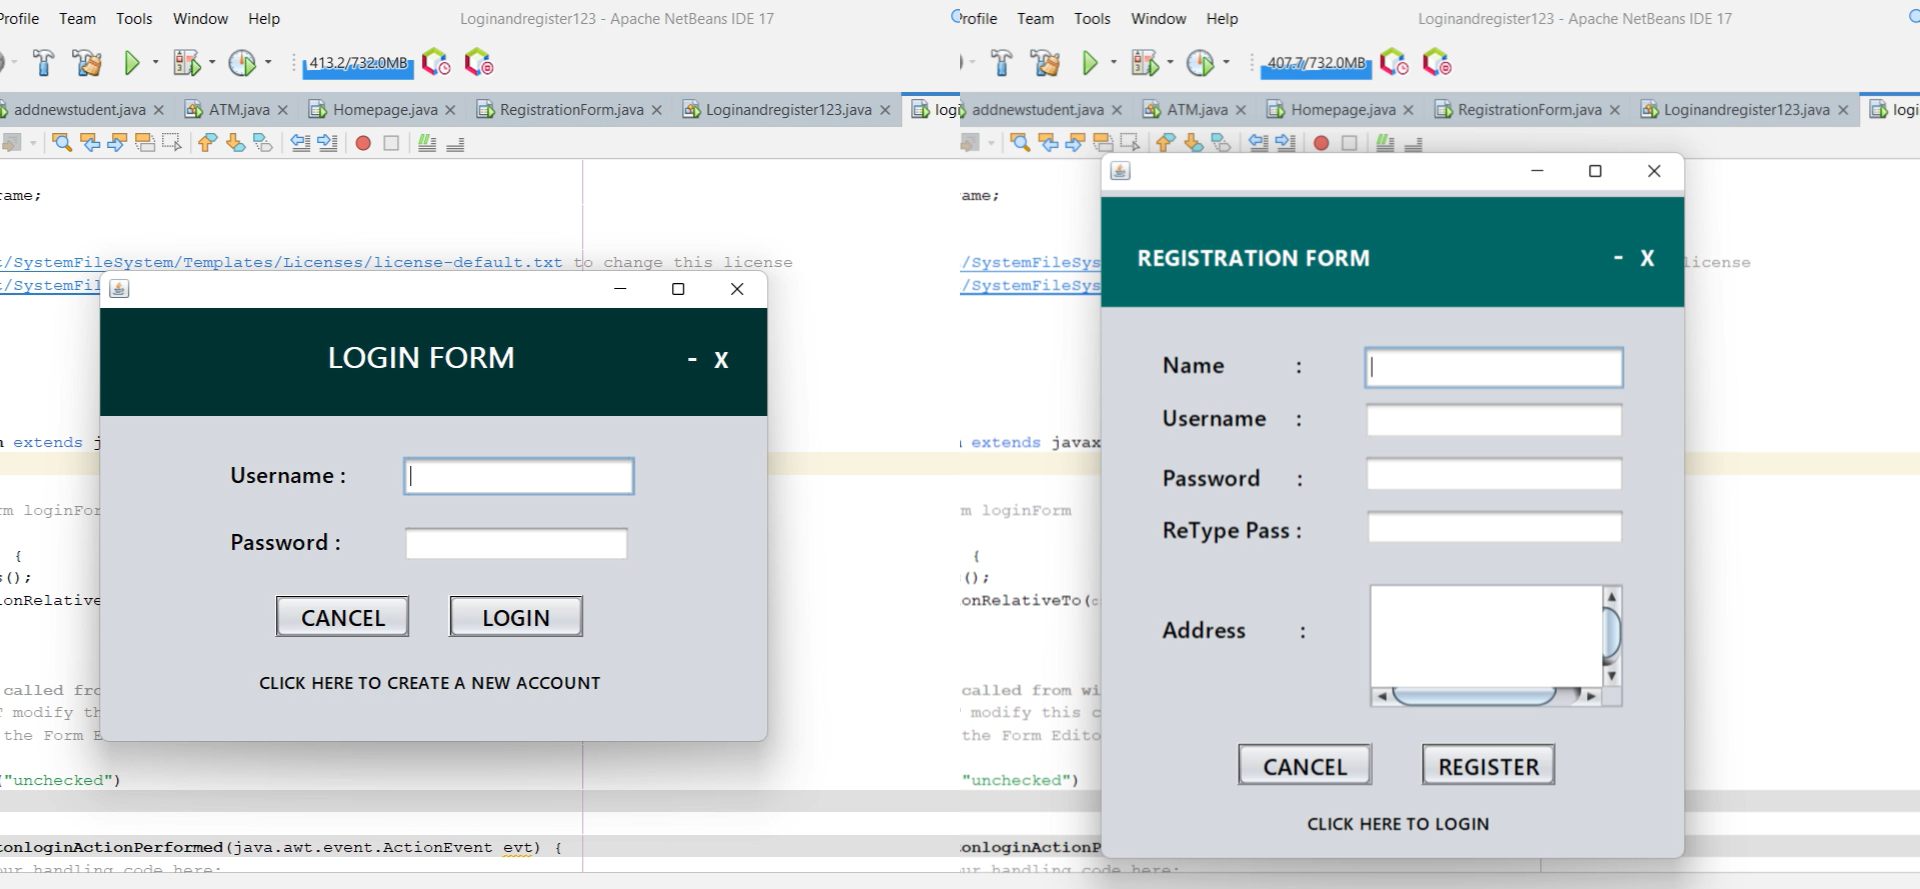Click Find Previous Occurrence arrow in left editor
The image size is (1920, 889).
click(90, 143)
